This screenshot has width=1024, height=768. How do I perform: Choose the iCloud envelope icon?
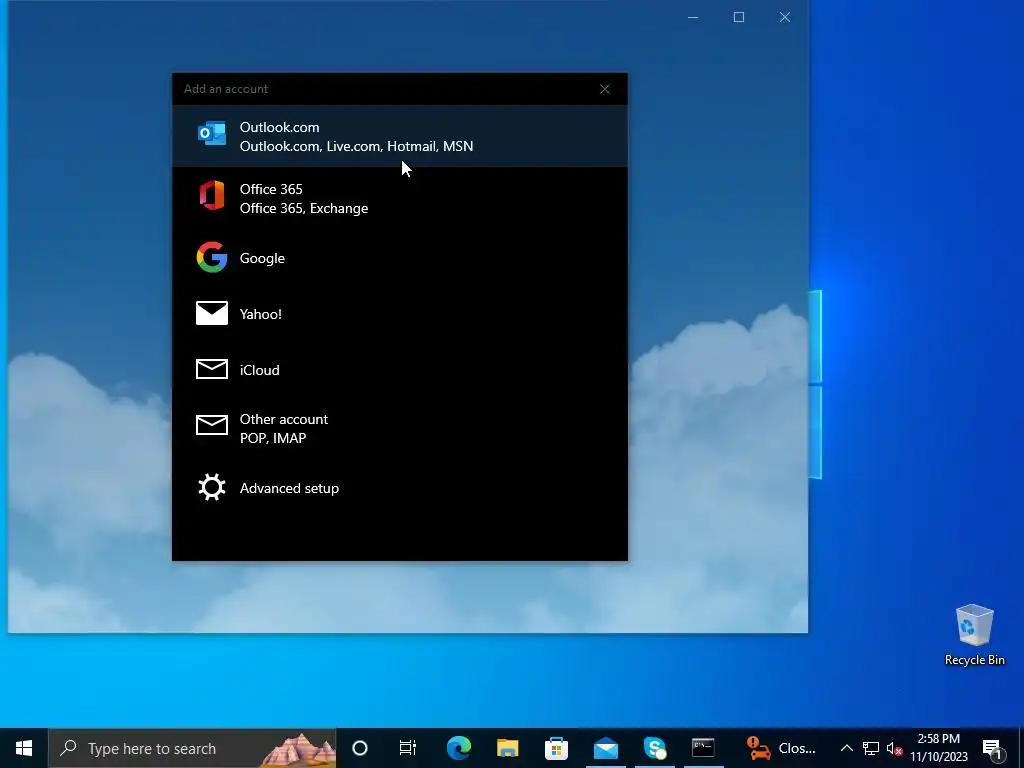(212, 369)
